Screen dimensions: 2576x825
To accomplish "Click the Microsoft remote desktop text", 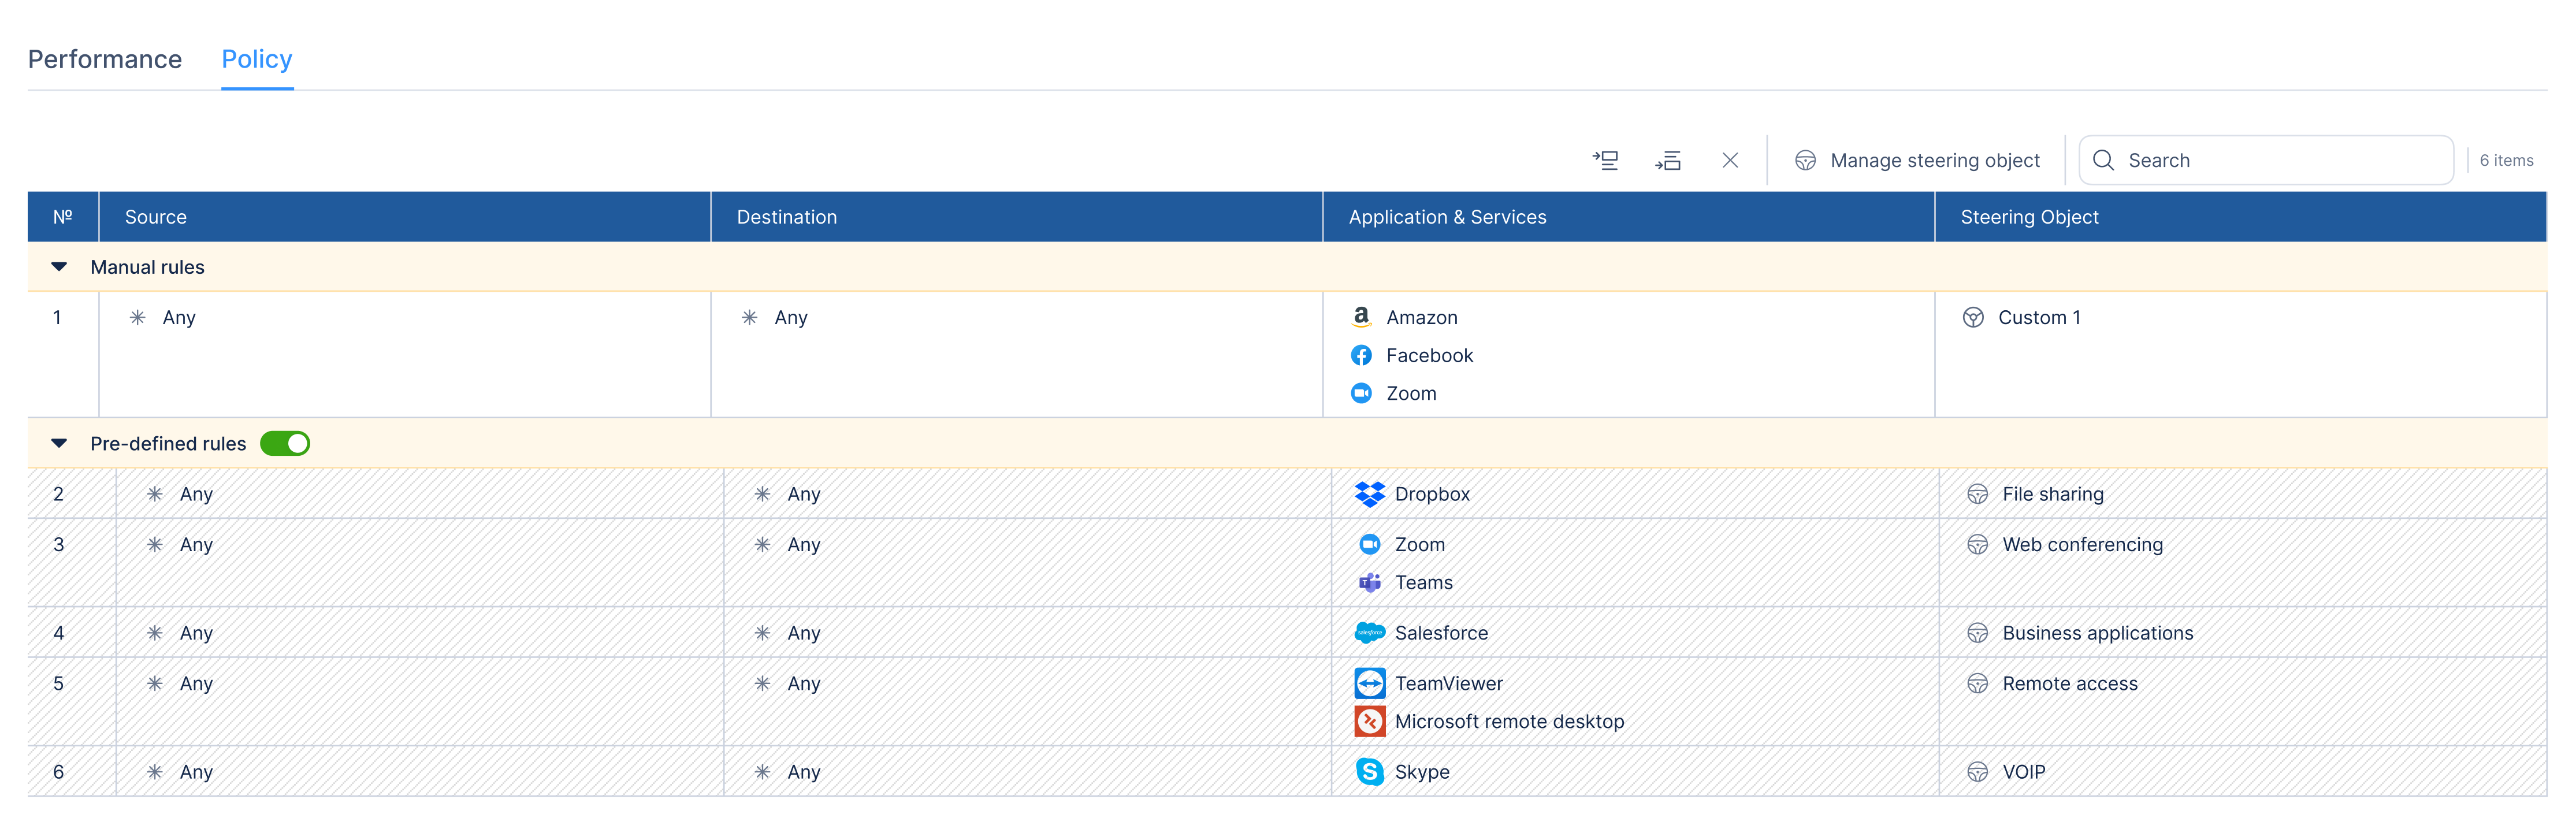I will (1509, 721).
